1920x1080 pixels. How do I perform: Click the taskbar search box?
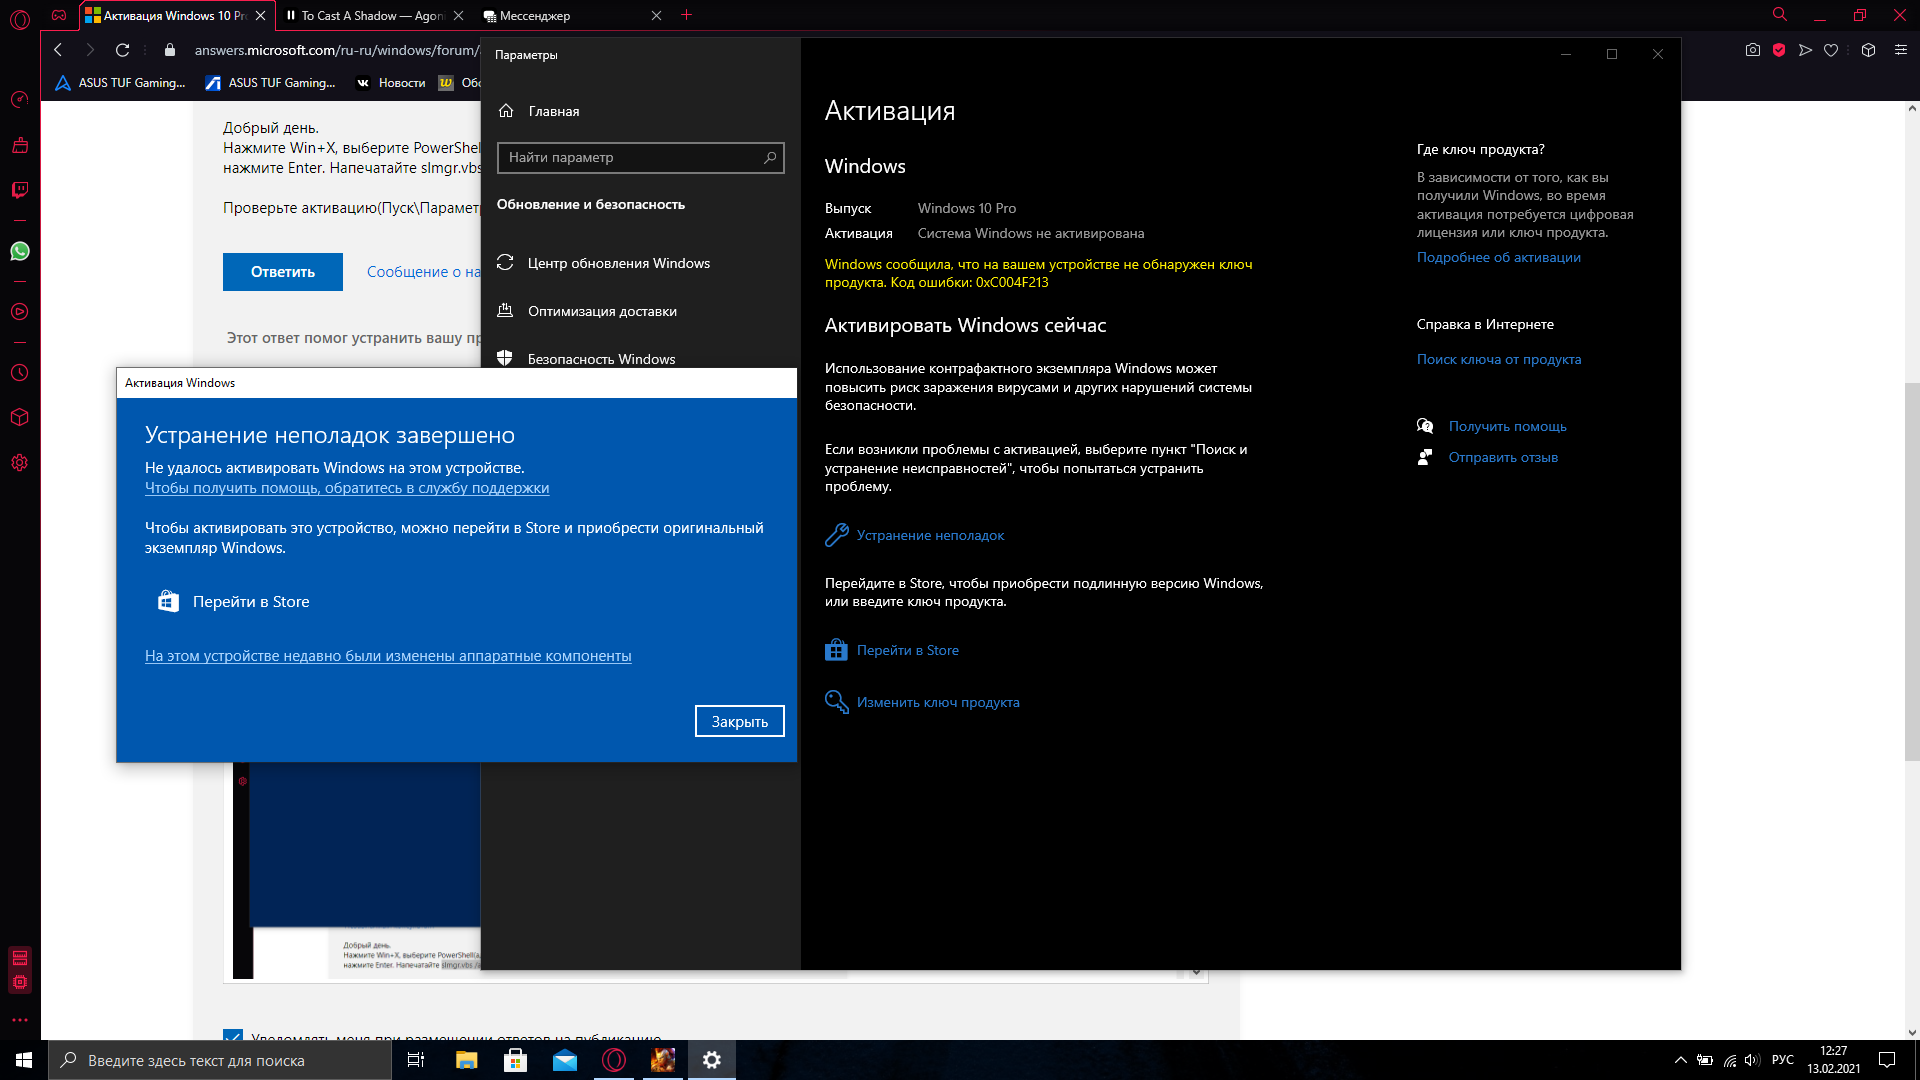[x=220, y=1060]
